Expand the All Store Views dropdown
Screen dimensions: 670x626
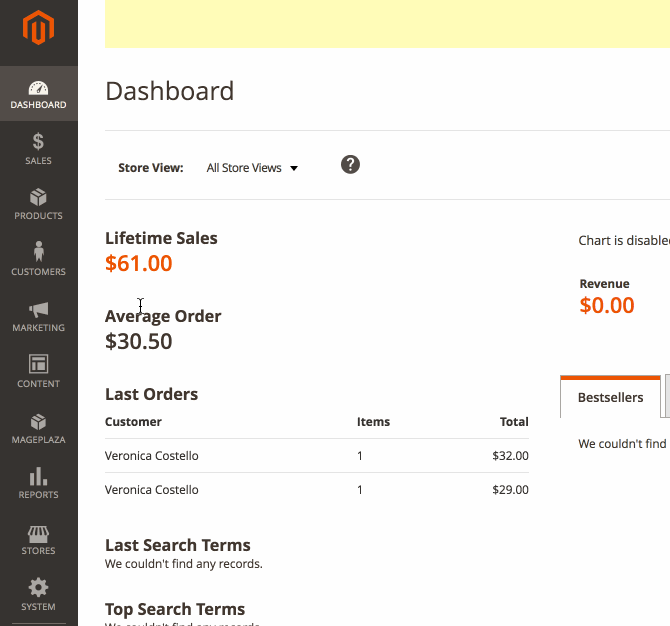(x=252, y=168)
